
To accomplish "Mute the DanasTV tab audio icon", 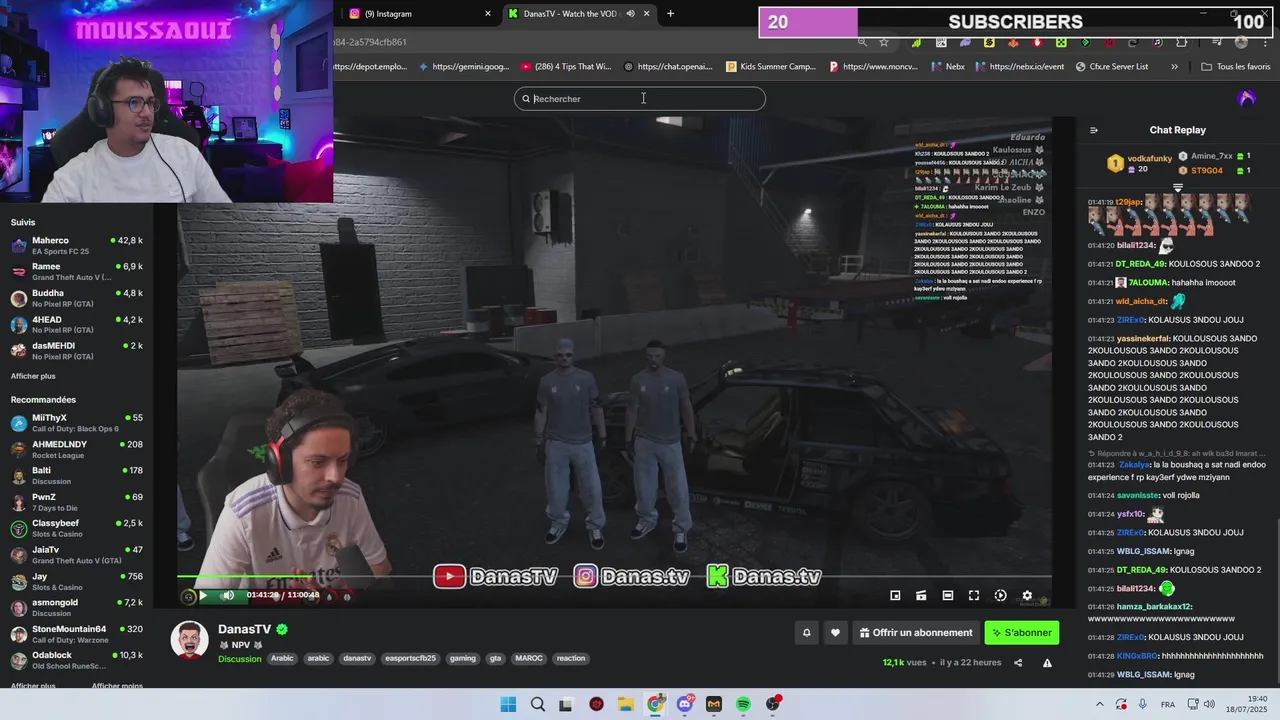I will 630,14.
